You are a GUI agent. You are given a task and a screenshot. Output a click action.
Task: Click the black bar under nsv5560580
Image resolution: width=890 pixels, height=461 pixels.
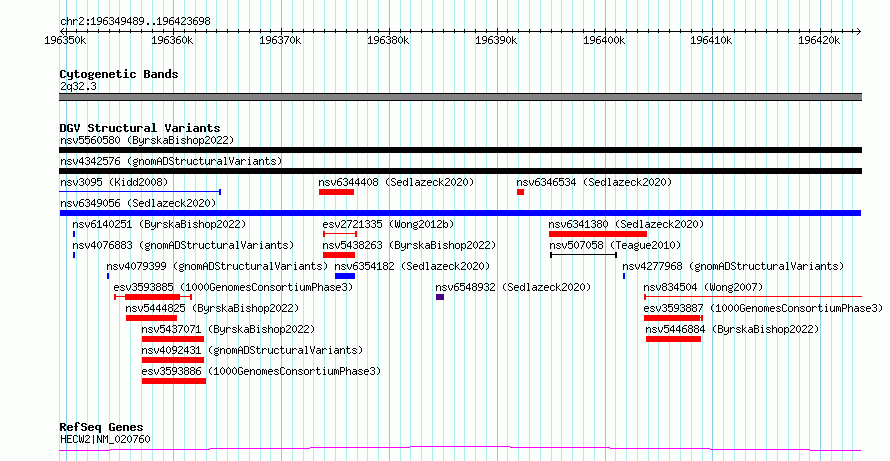point(460,150)
